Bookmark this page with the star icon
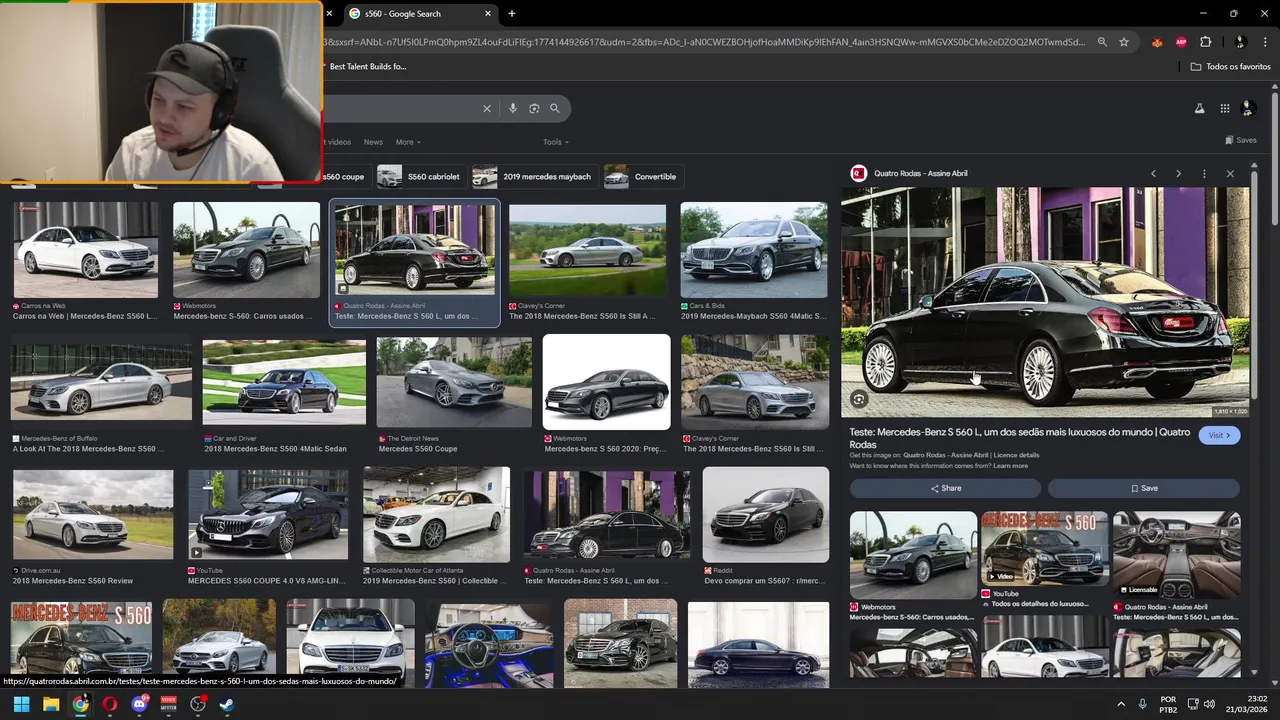The image size is (1280, 720). [1124, 42]
